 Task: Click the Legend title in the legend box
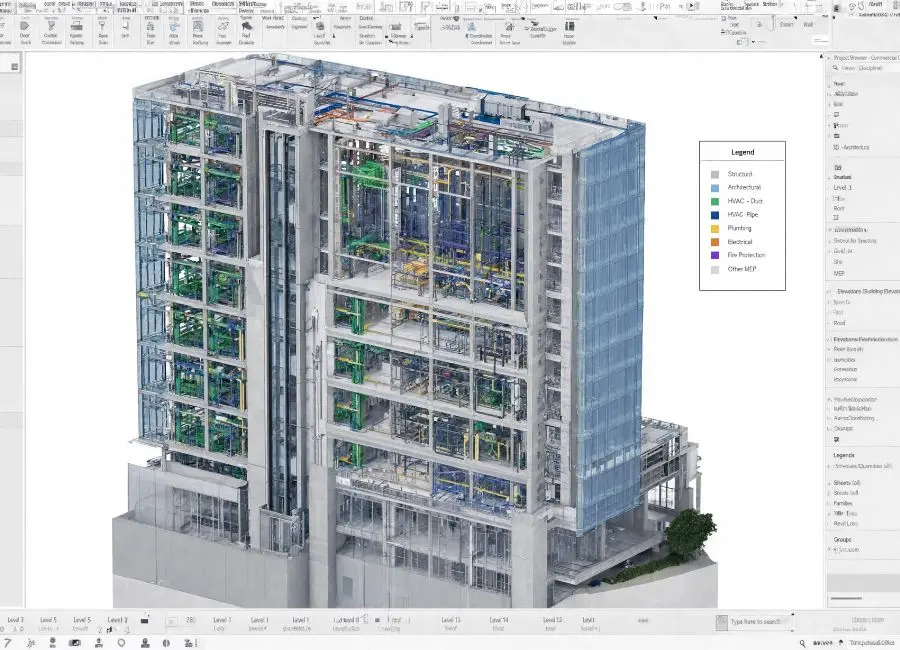tap(742, 152)
